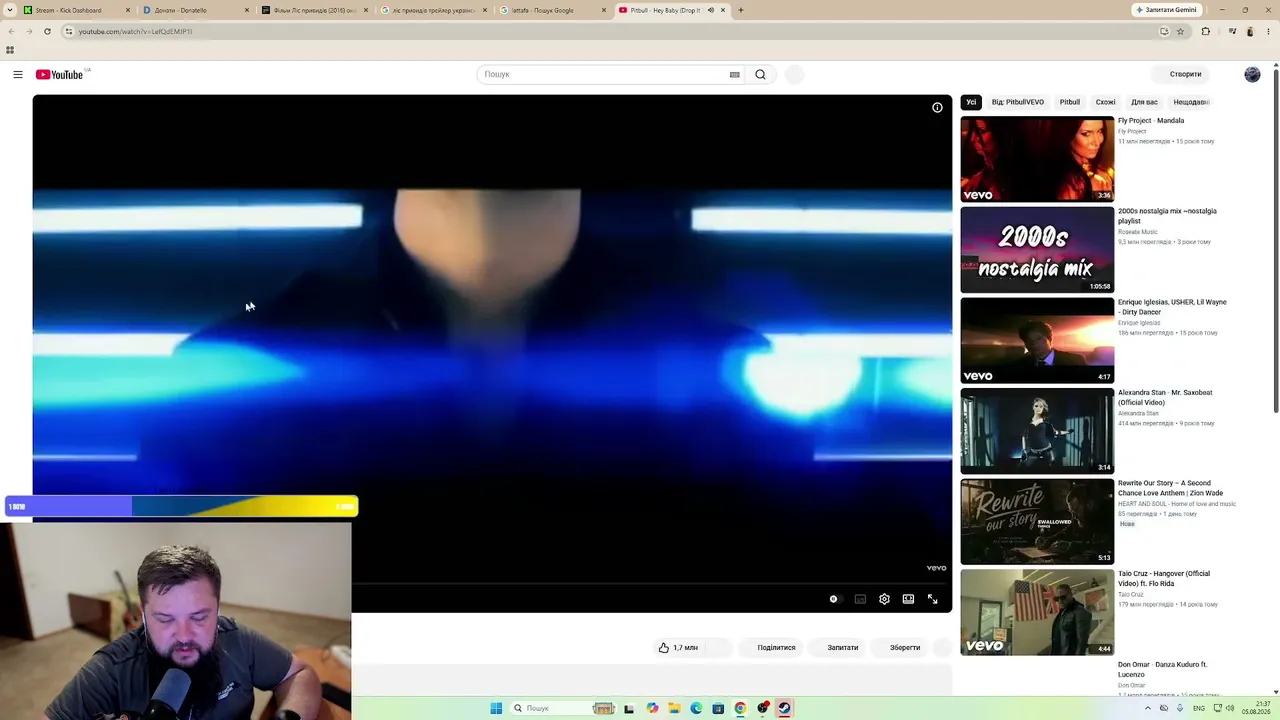
Task: Toggle autoplay switch in the player
Action: point(834,599)
